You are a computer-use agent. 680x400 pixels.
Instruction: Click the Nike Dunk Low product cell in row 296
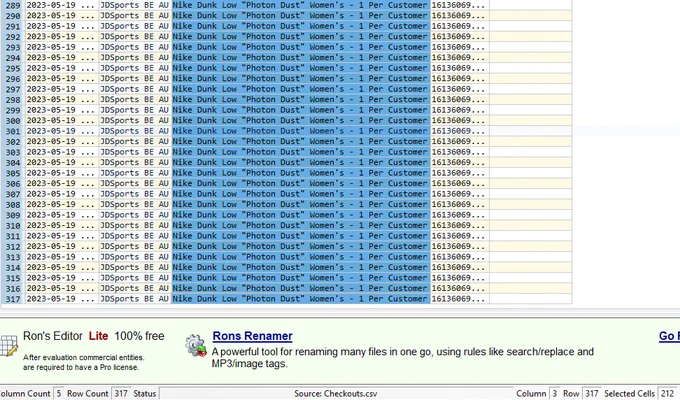pos(301,79)
